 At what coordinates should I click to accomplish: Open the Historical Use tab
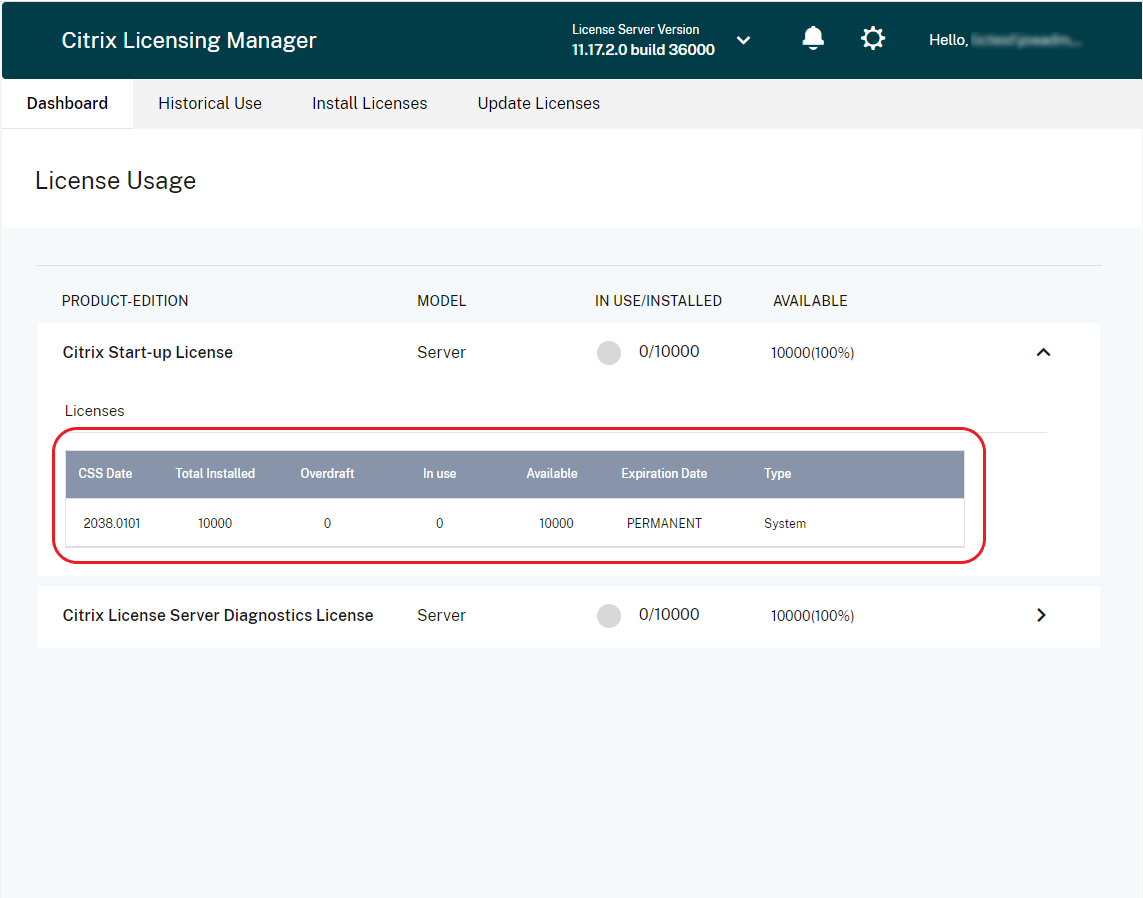210,103
